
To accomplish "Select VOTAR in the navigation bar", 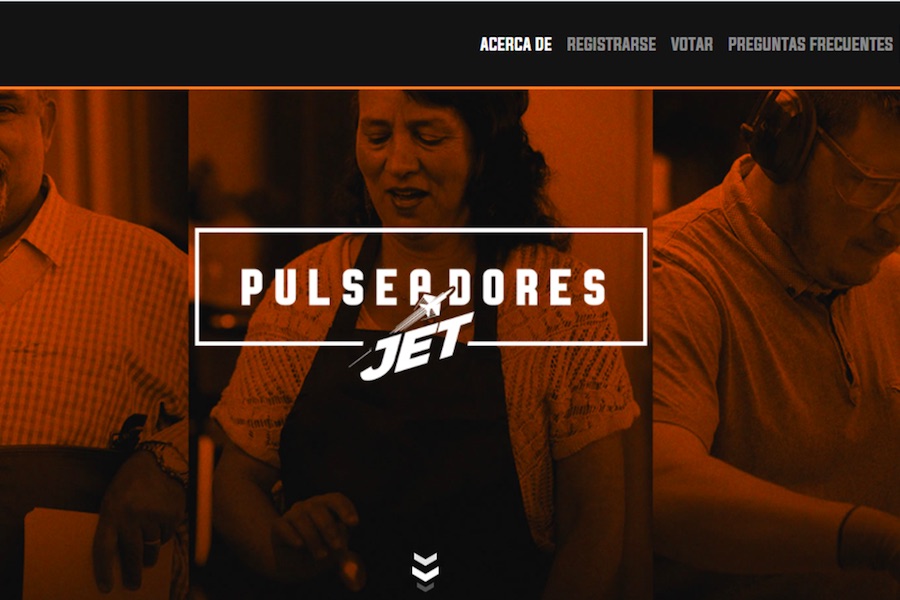I will (692, 44).
